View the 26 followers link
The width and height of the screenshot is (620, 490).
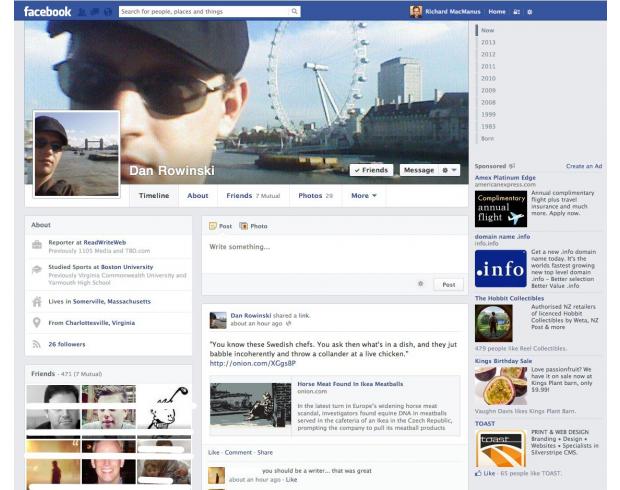67,344
